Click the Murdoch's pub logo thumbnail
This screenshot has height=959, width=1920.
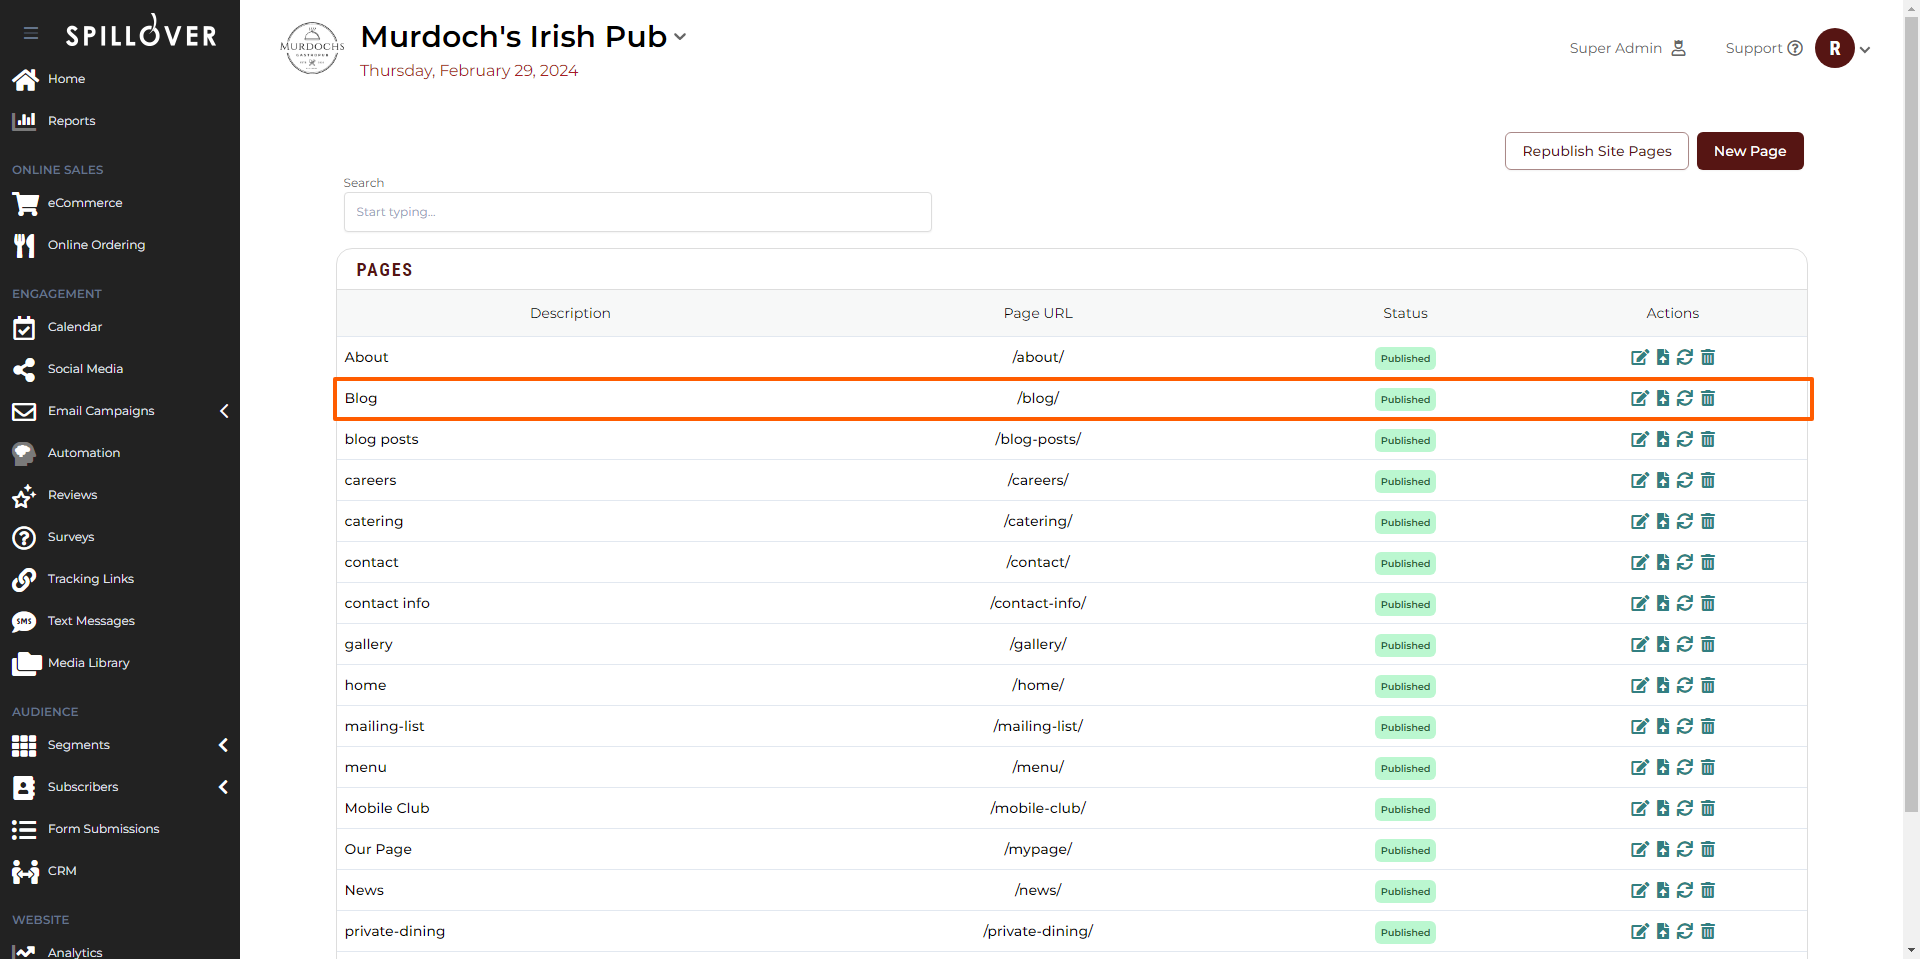312,48
